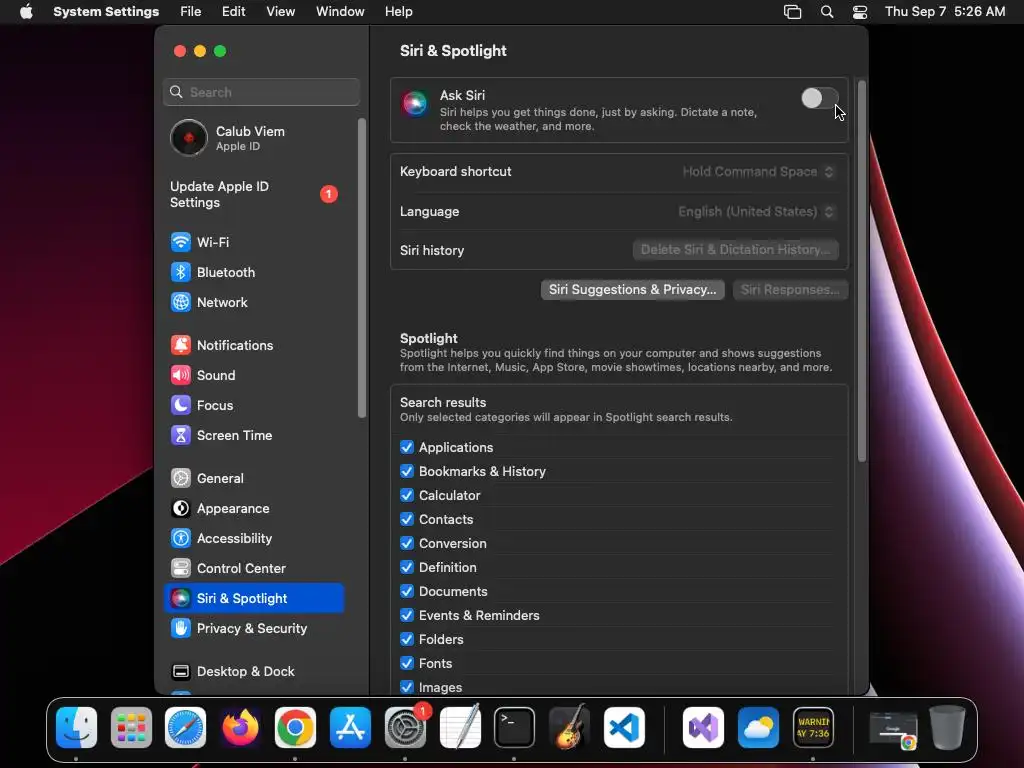Open Visual Studio Code from the Dock

(x=624, y=728)
